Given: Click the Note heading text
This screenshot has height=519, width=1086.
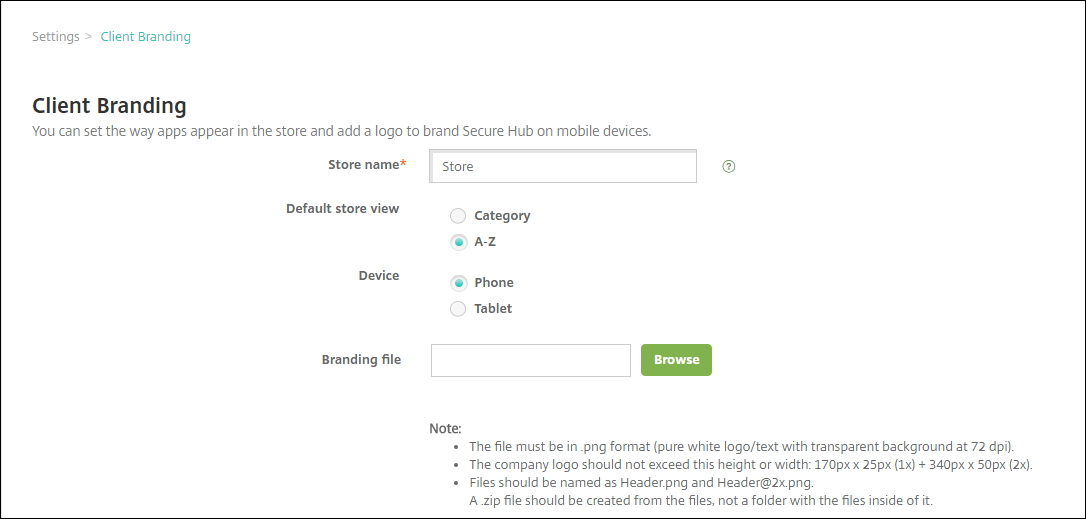Looking at the screenshot, I should click(x=445, y=428).
